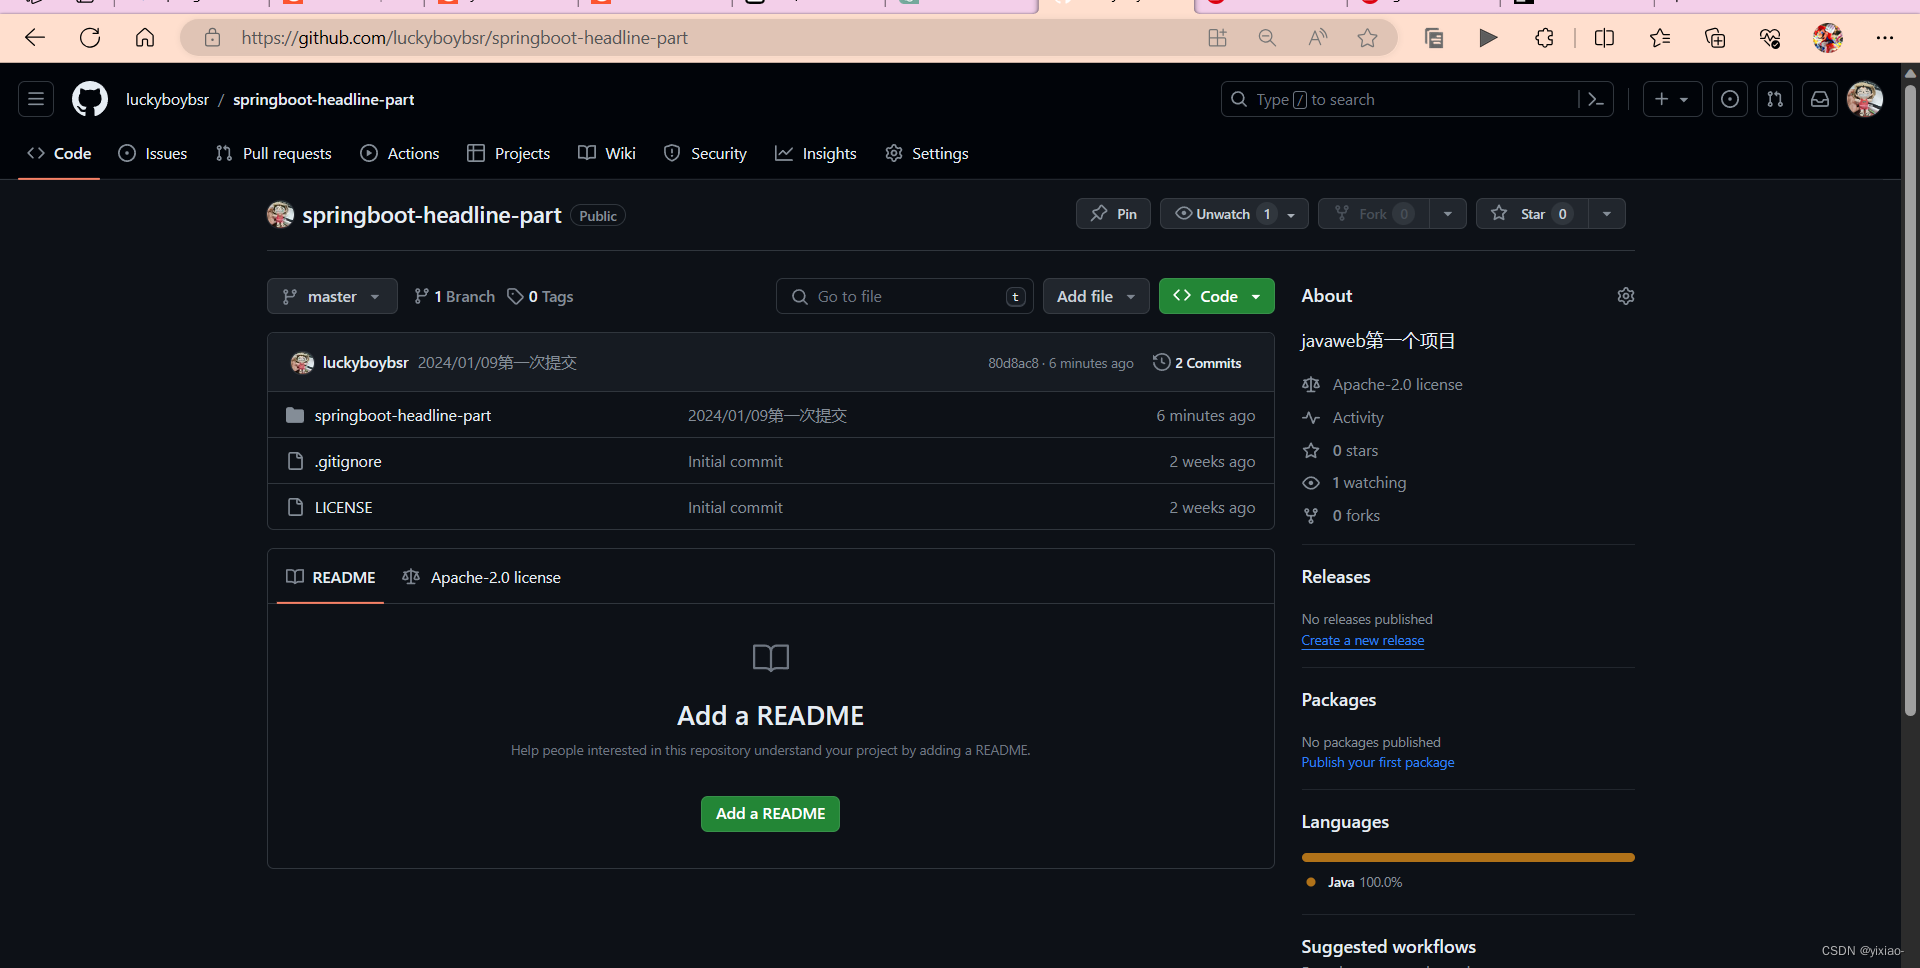This screenshot has height=968, width=1920.
Task: Open the 1 Branch link
Action: click(x=454, y=296)
